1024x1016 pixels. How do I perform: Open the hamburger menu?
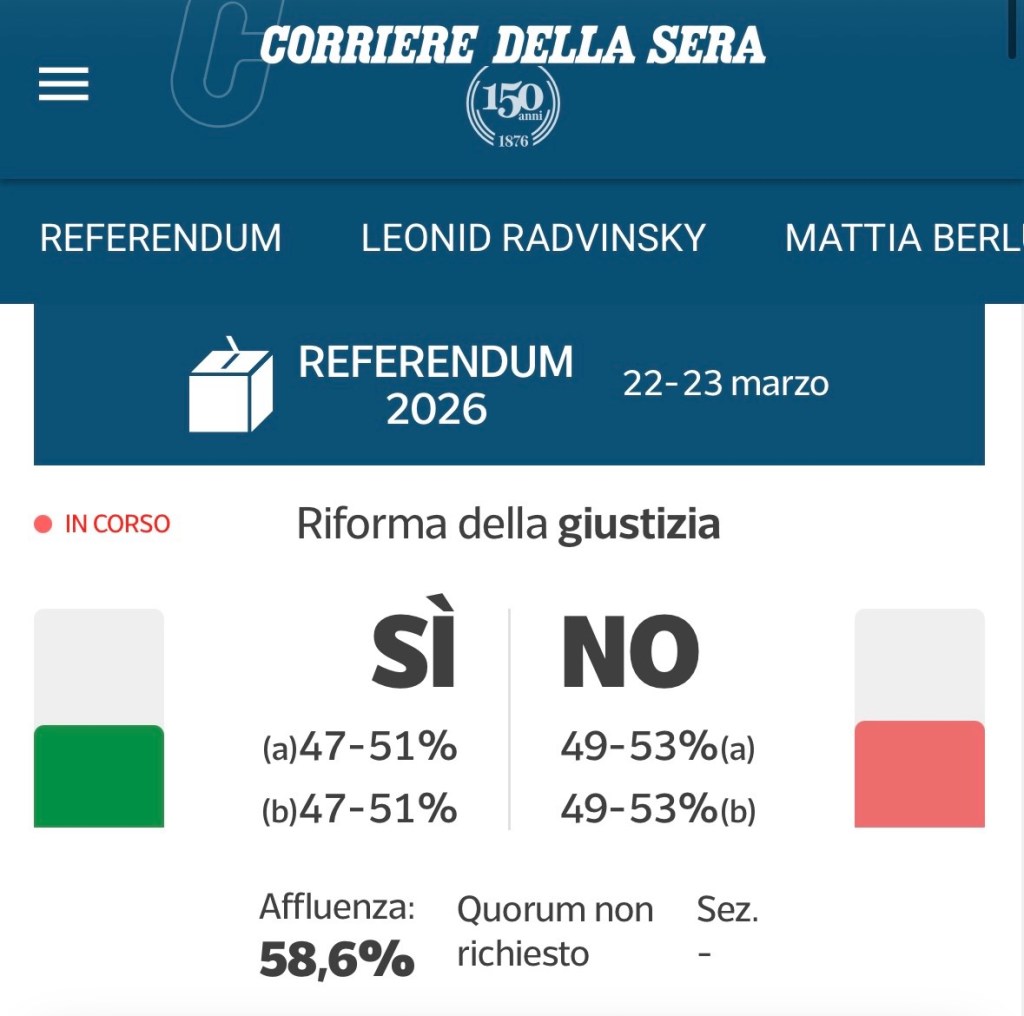(x=64, y=84)
